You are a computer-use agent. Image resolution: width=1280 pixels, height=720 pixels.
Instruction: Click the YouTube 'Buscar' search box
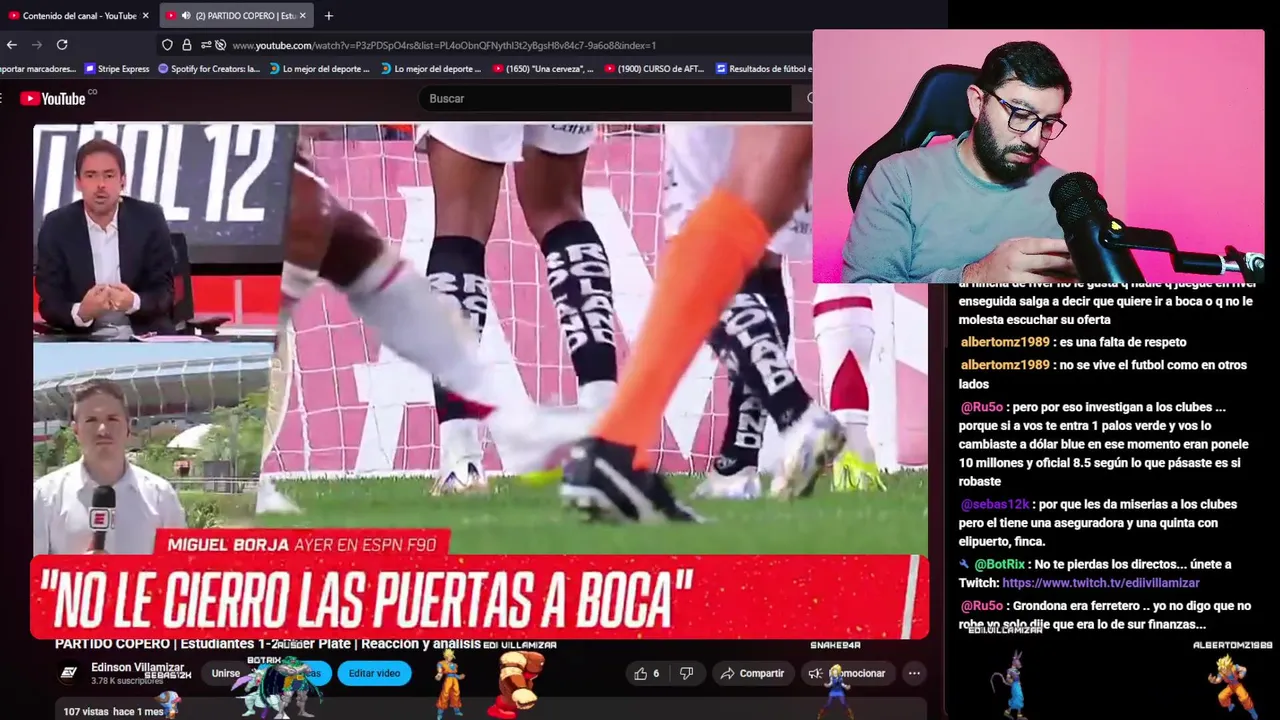[604, 98]
